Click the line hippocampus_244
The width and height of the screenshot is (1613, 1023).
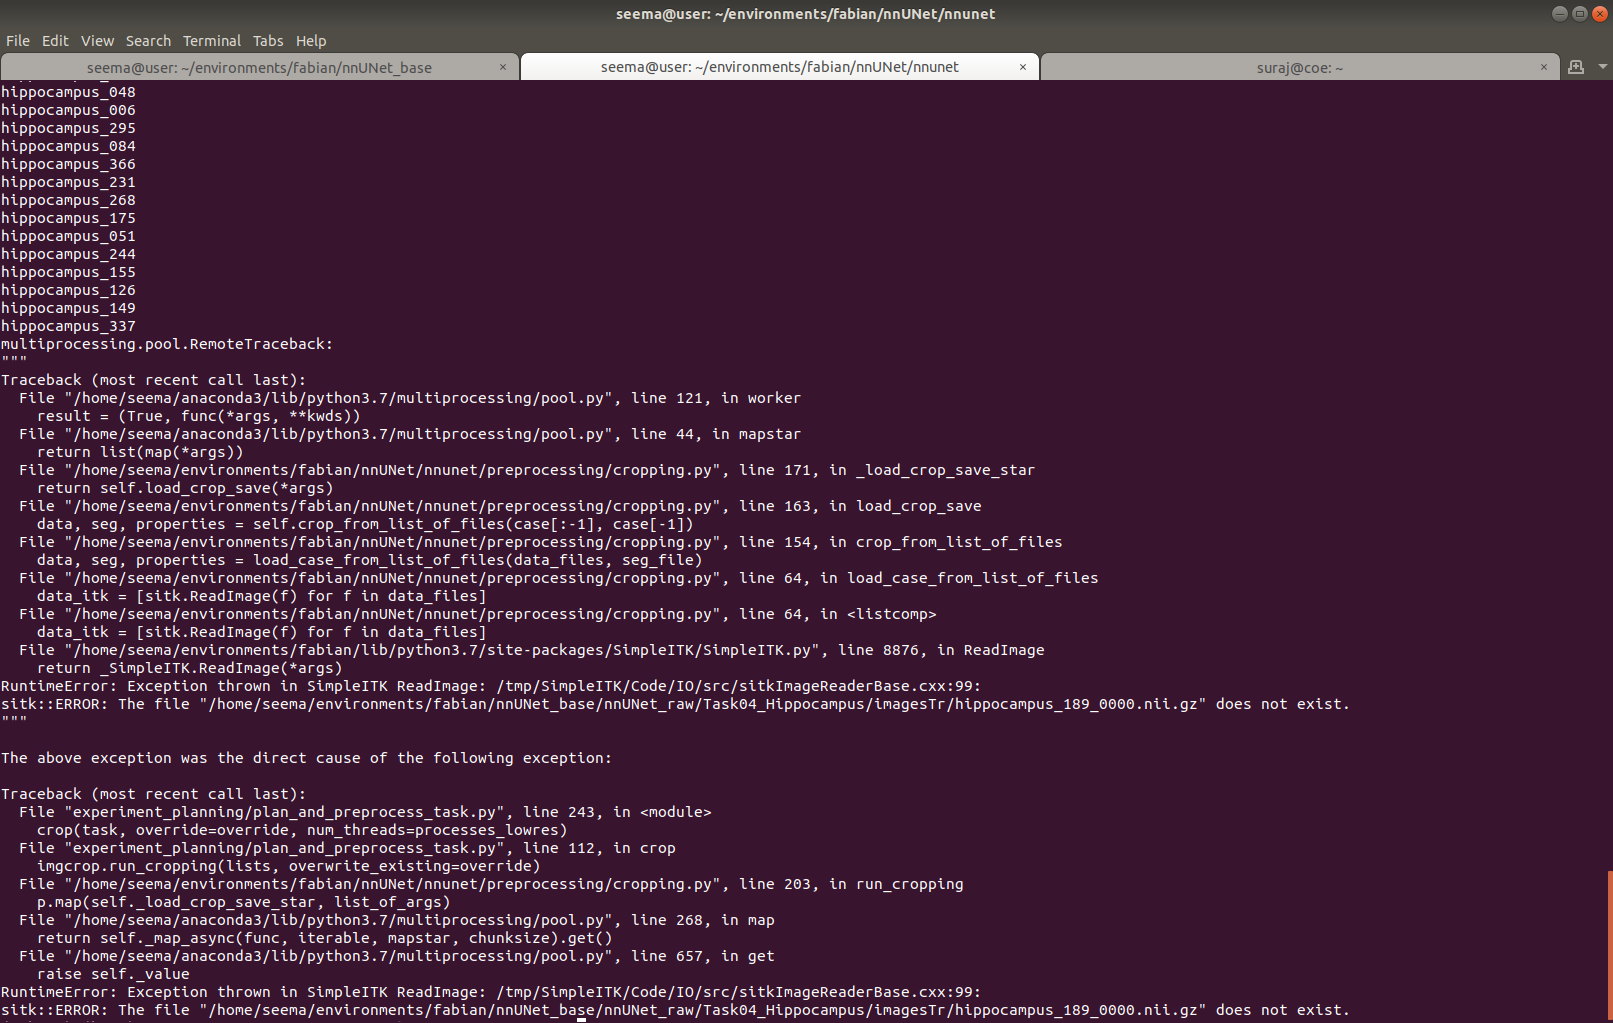point(68,254)
